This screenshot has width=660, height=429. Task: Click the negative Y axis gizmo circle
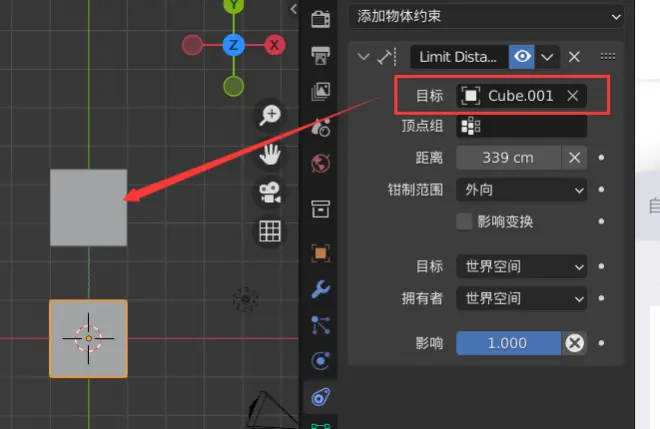[234, 86]
